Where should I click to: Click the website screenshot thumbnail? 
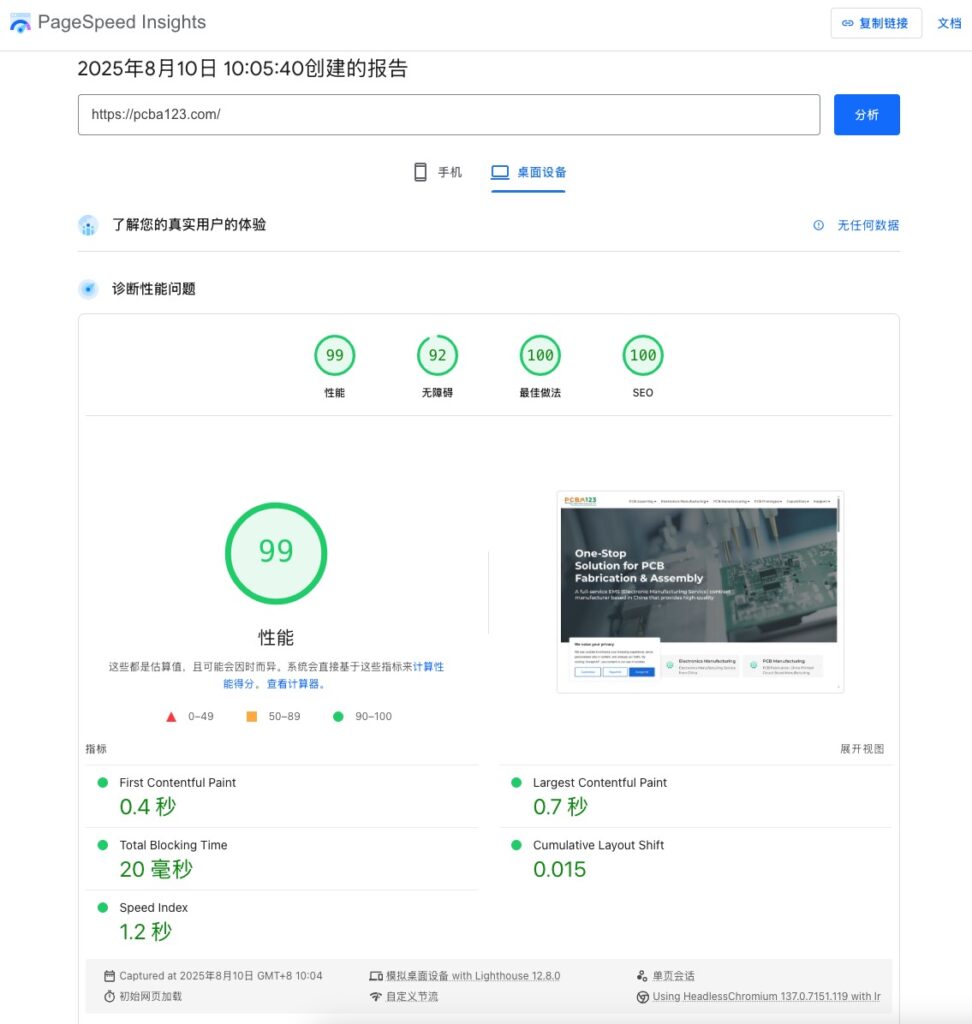(700, 589)
